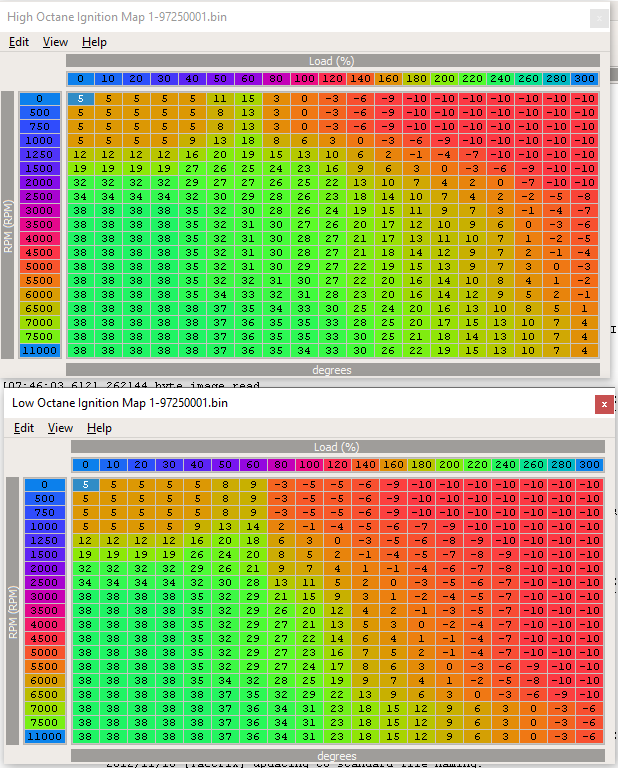618x768 pixels.
Task: Open Help menu in High Octane window
Action: [94, 42]
